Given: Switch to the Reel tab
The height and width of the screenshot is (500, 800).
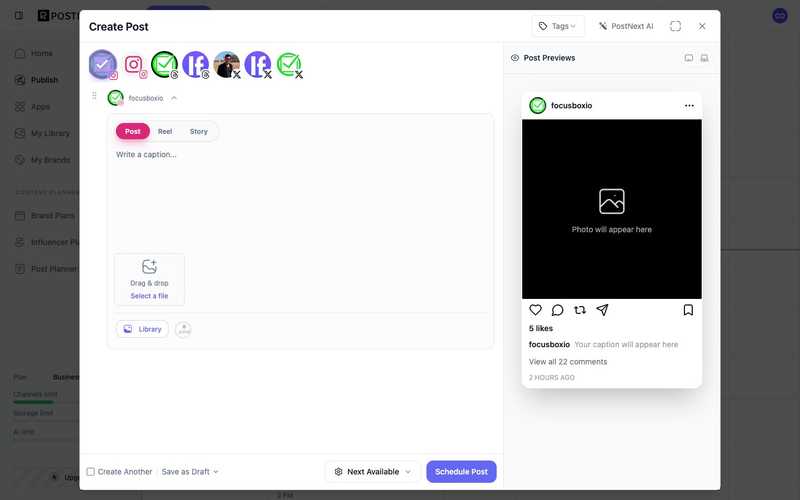Looking at the screenshot, I should coord(165,131).
